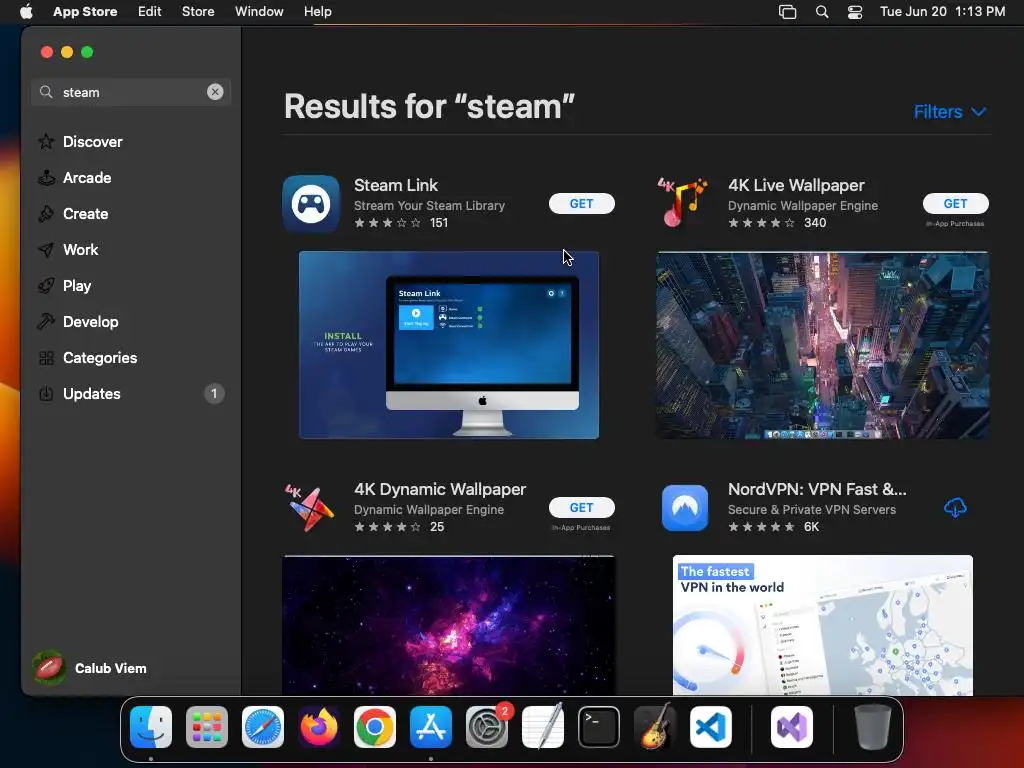Click the App Store Dock icon
The height and width of the screenshot is (768, 1024).
point(431,727)
